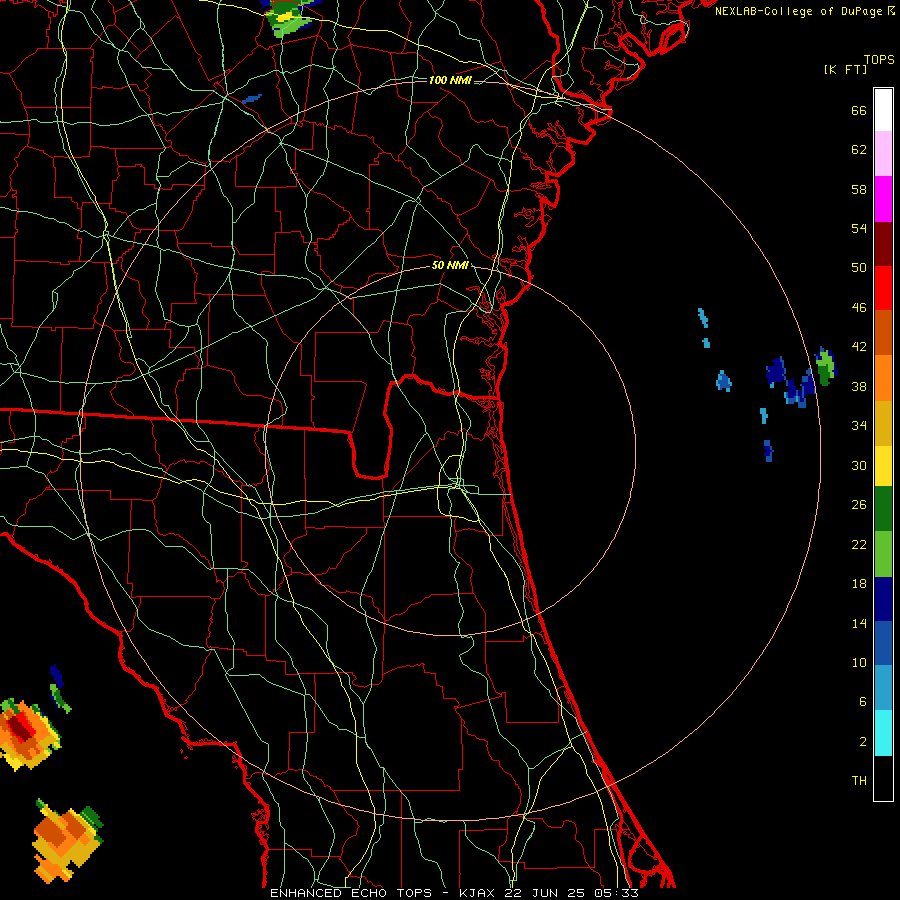The height and width of the screenshot is (900, 900).
Task: Click the cyan legend swatch
Action: coord(883,733)
